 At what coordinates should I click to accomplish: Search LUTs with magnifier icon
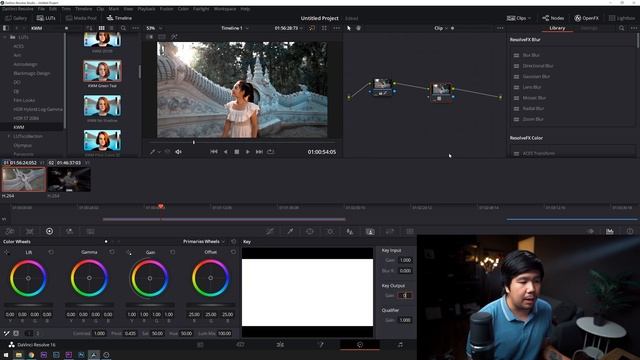[x=123, y=28]
